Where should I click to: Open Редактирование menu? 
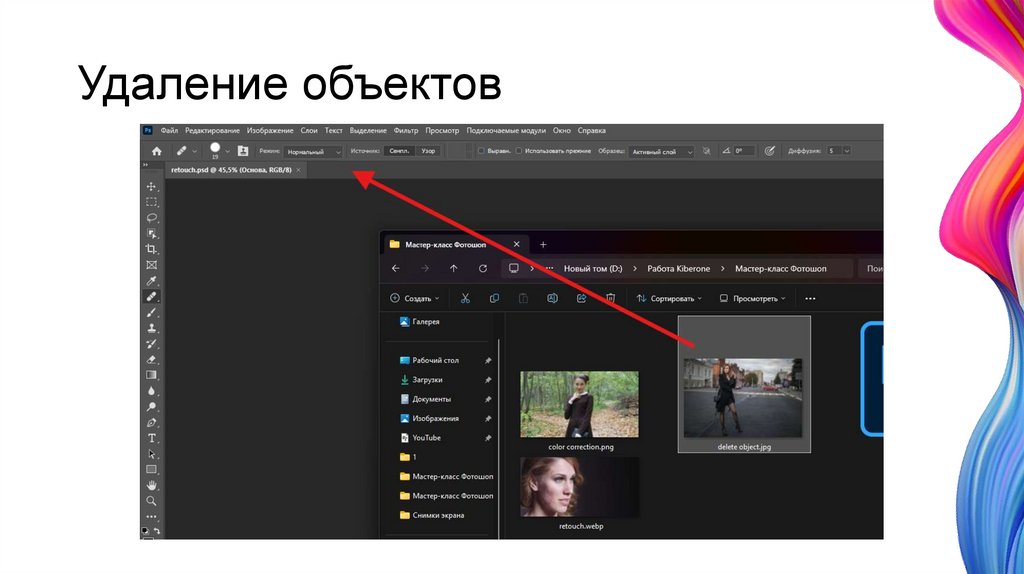tap(212, 131)
